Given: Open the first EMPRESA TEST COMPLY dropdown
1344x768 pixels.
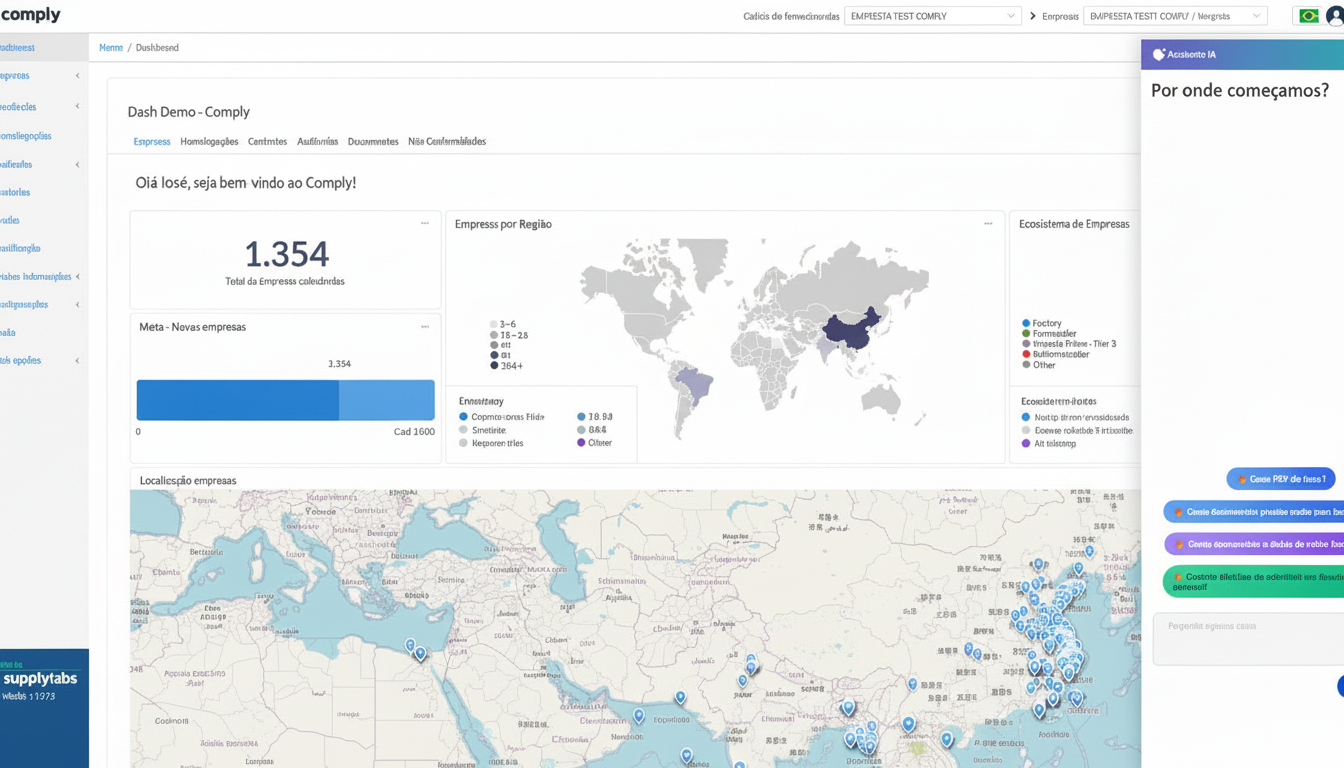Looking at the screenshot, I should (932, 16).
